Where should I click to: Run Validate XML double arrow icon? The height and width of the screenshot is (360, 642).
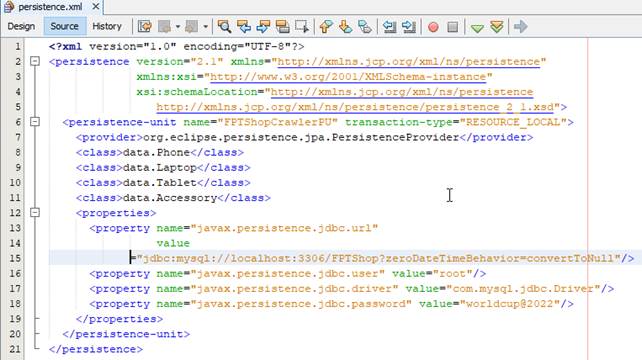497,27
